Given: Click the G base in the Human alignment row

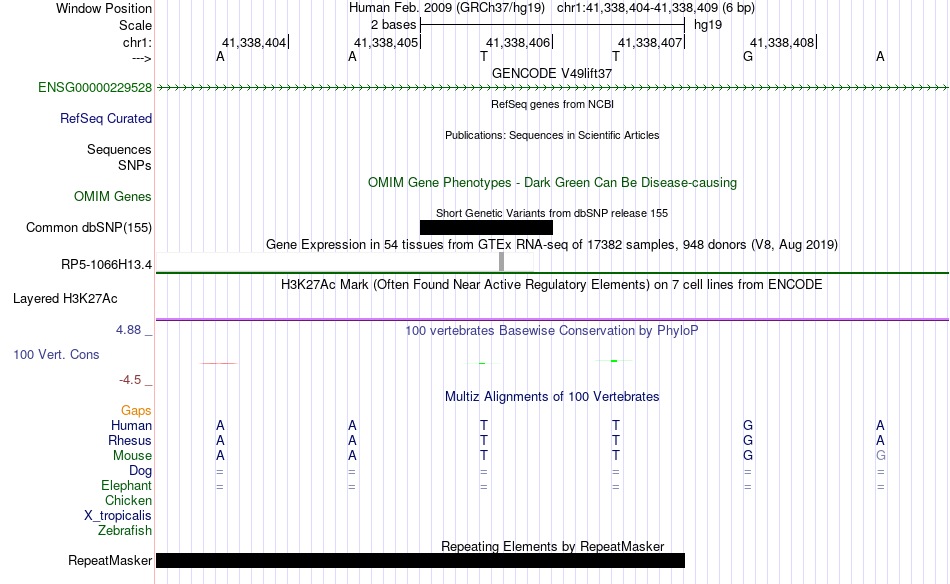Looking at the screenshot, I should 748,425.
